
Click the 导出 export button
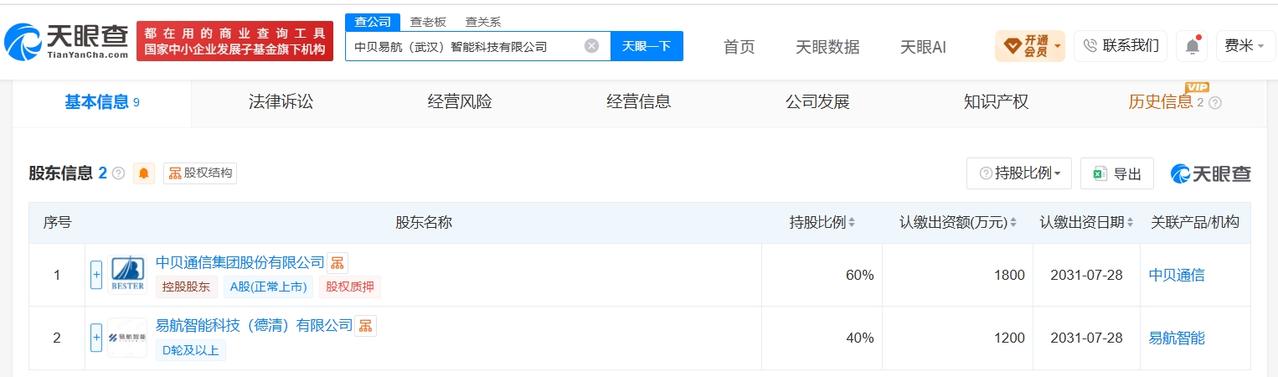(x=1117, y=173)
